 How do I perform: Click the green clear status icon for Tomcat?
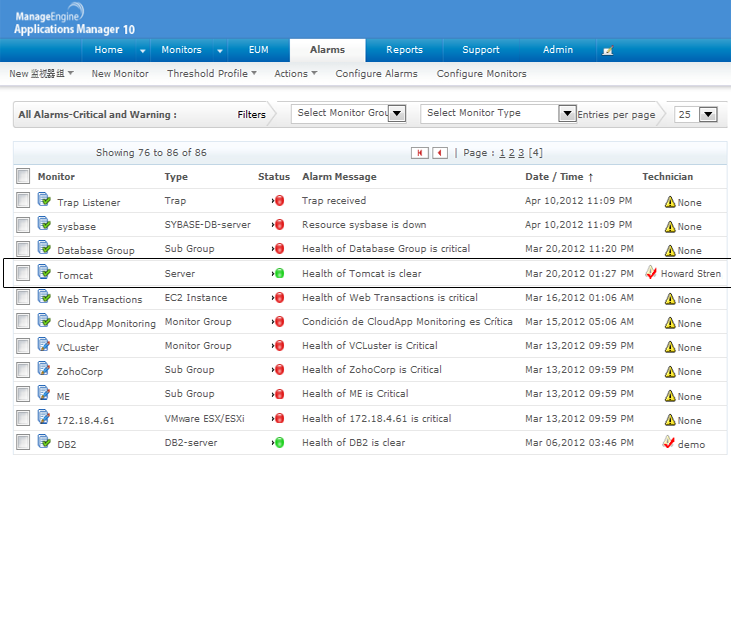point(278,273)
